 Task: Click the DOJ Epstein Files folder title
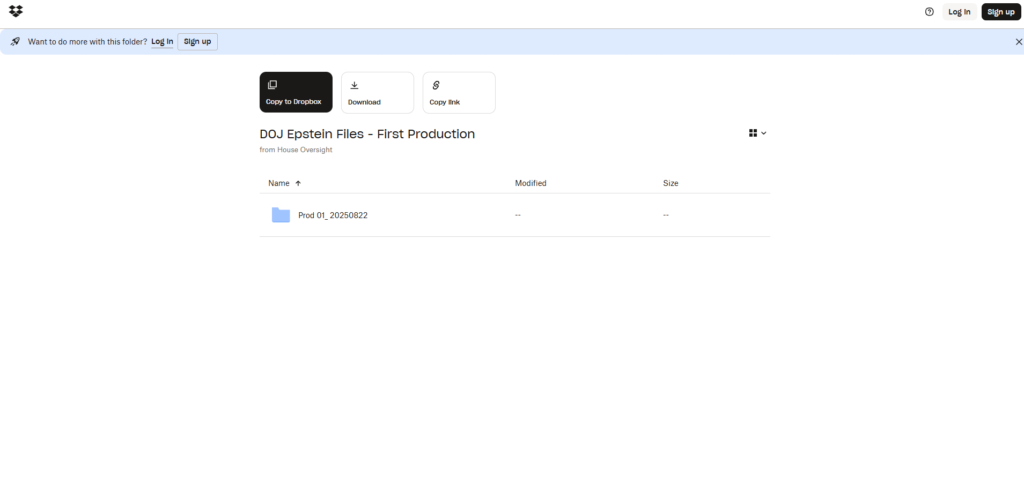367,134
